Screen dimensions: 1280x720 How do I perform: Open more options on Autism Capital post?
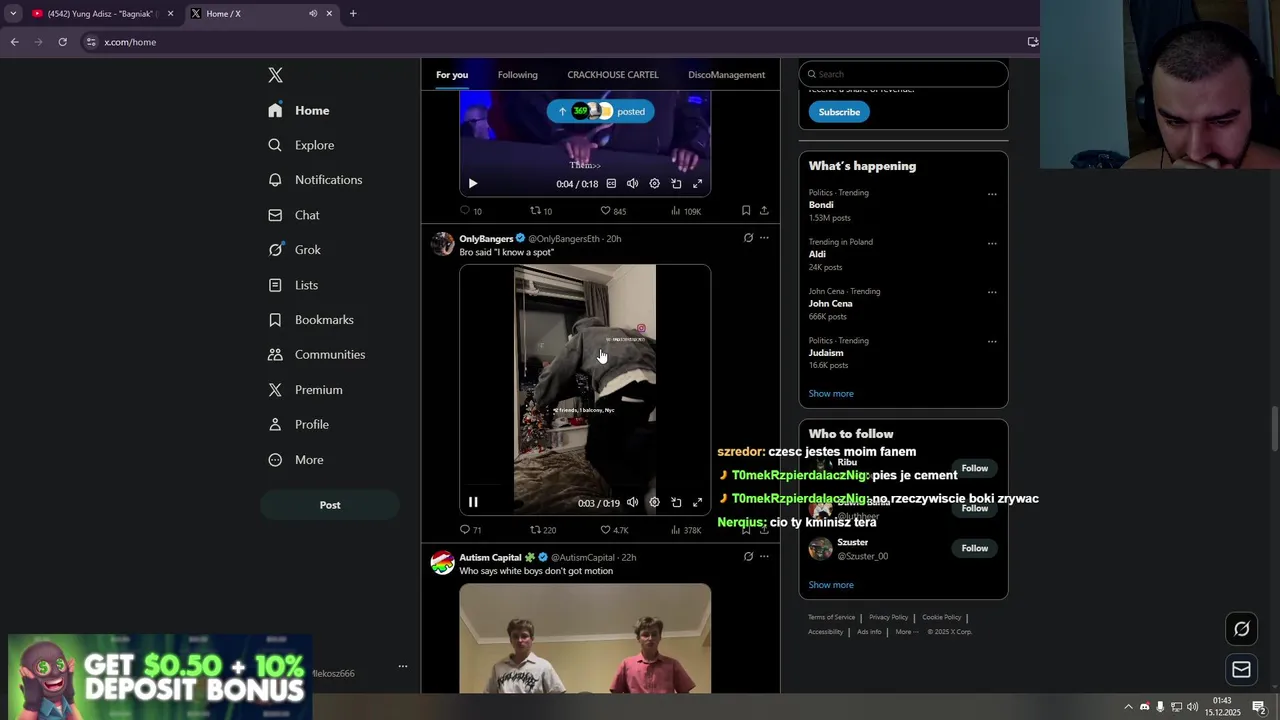click(764, 557)
